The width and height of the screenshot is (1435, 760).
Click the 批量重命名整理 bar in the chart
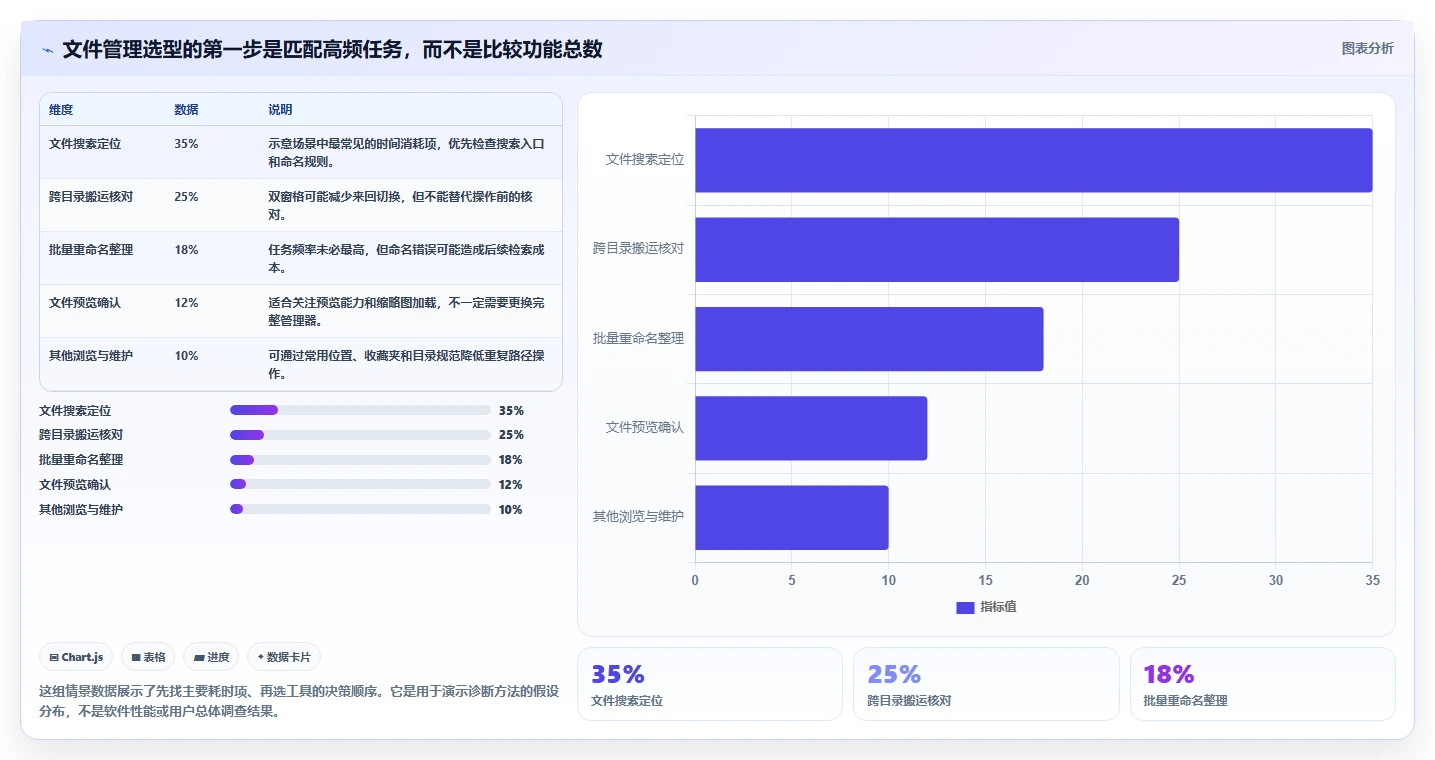click(869, 339)
